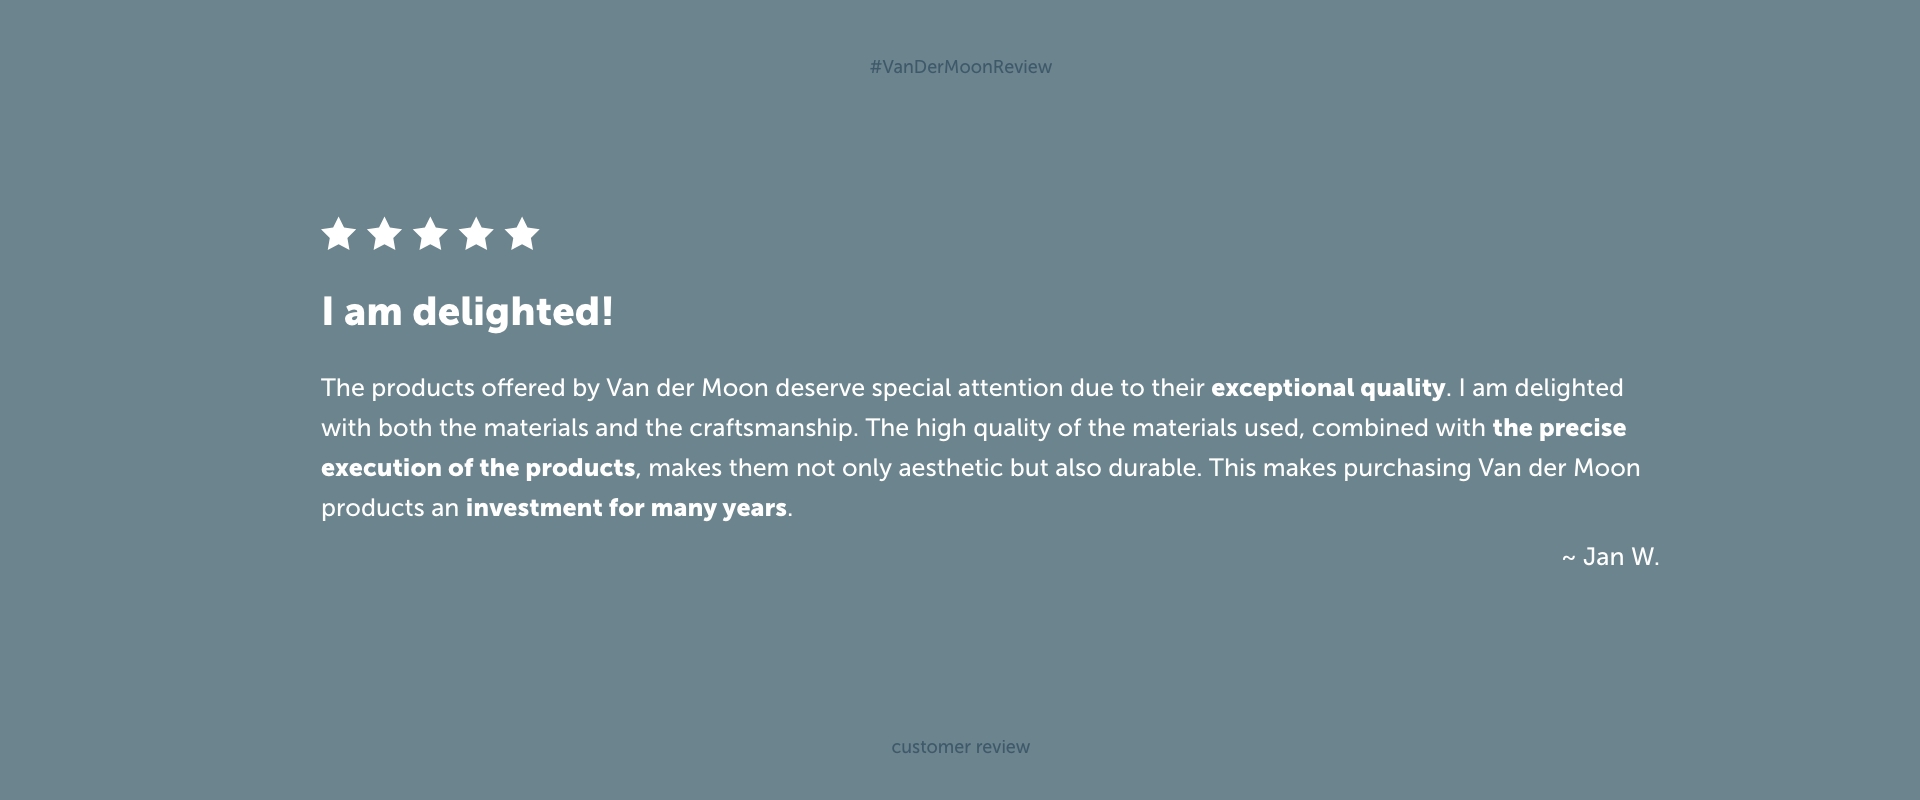Click the #VanDerMoonReview hashtag
This screenshot has height=800, width=1920.
[960, 67]
